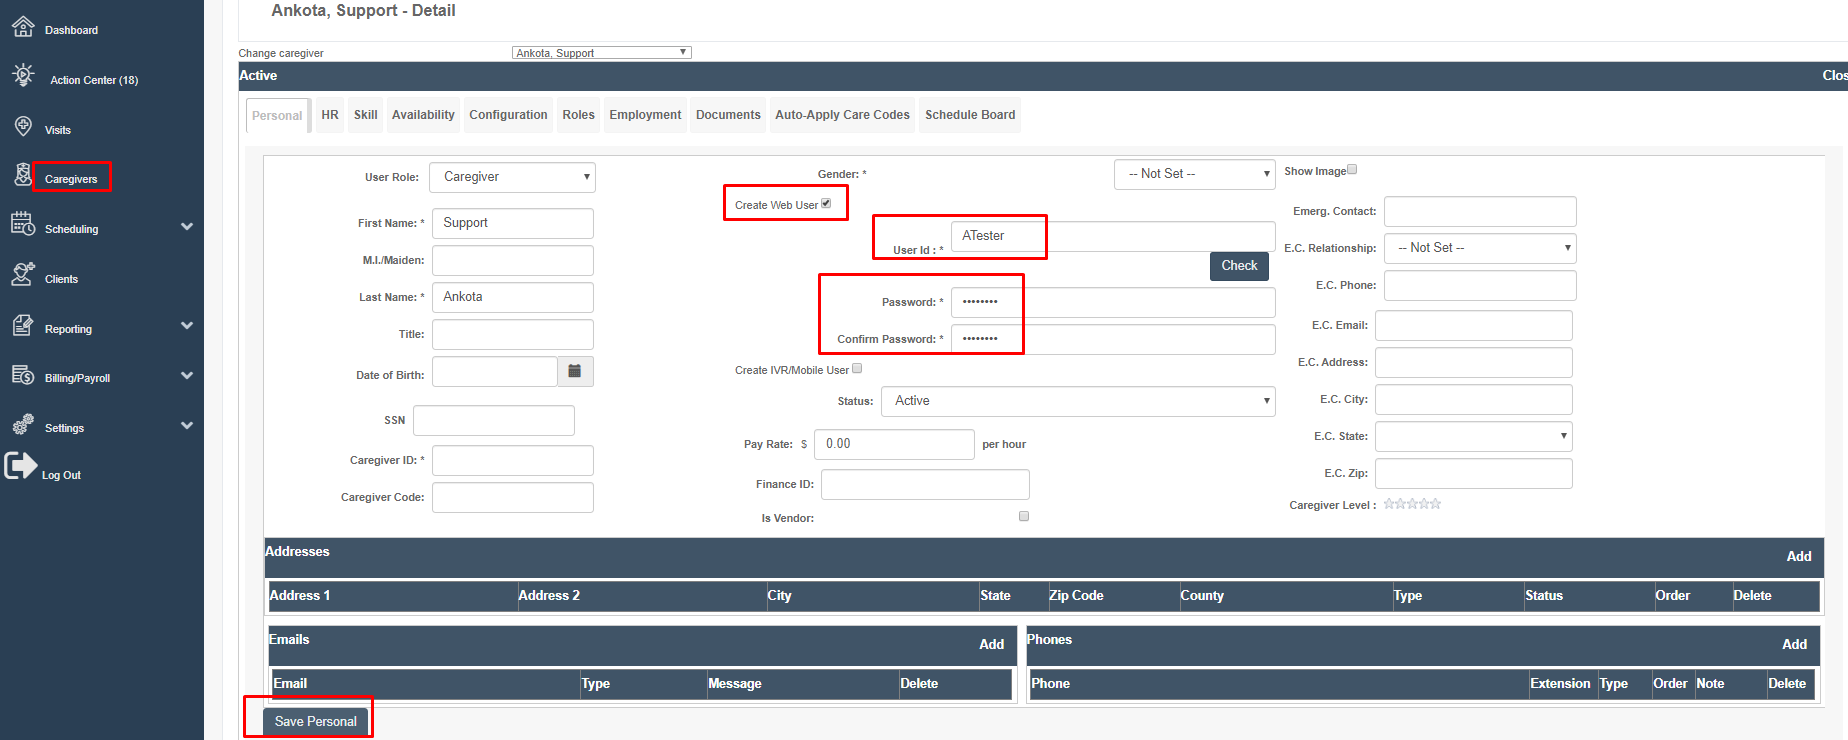1848x740 pixels.
Task: Open the E.C. Relationship dropdown
Action: (x=1480, y=248)
